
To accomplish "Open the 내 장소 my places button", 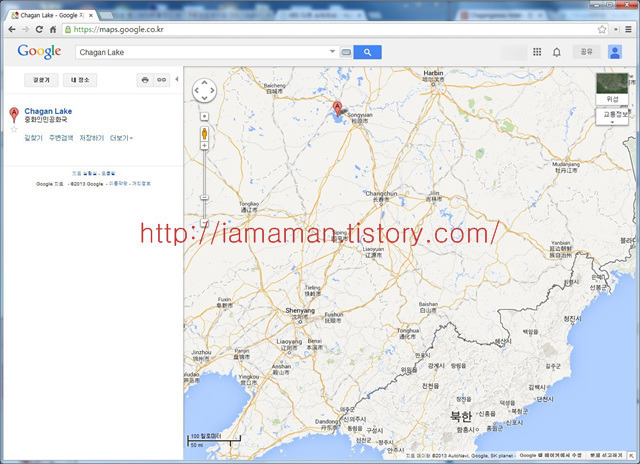I will pyautogui.click(x=80, y=80).
